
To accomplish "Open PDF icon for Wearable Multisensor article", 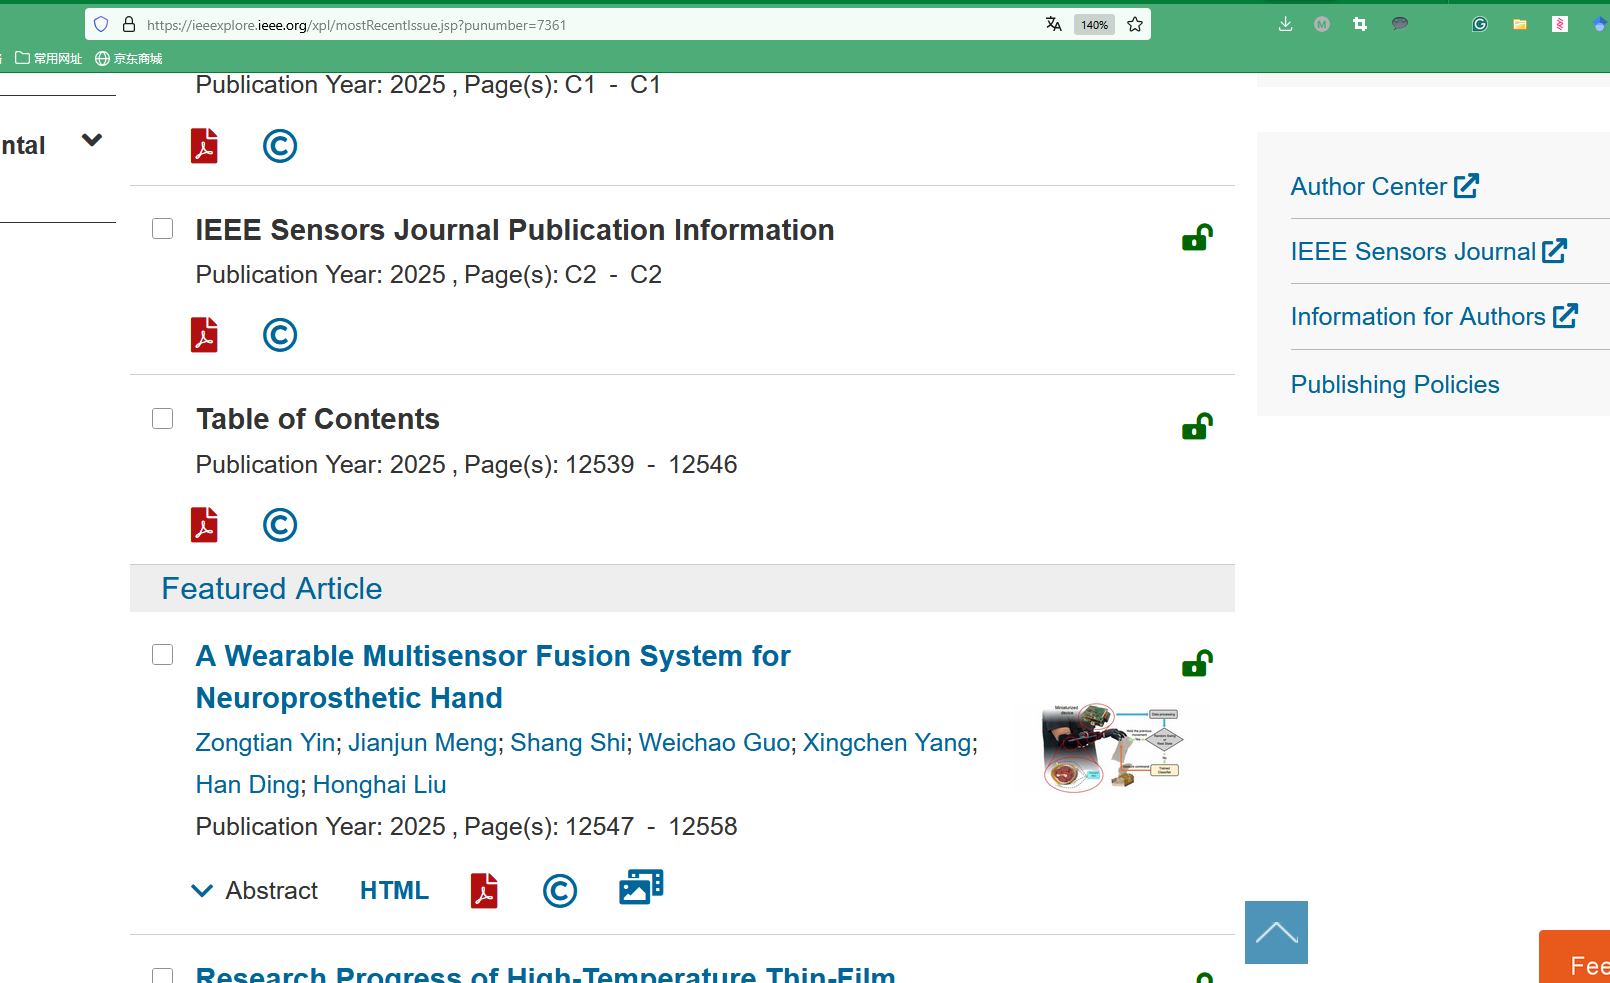I will [484, 890].
